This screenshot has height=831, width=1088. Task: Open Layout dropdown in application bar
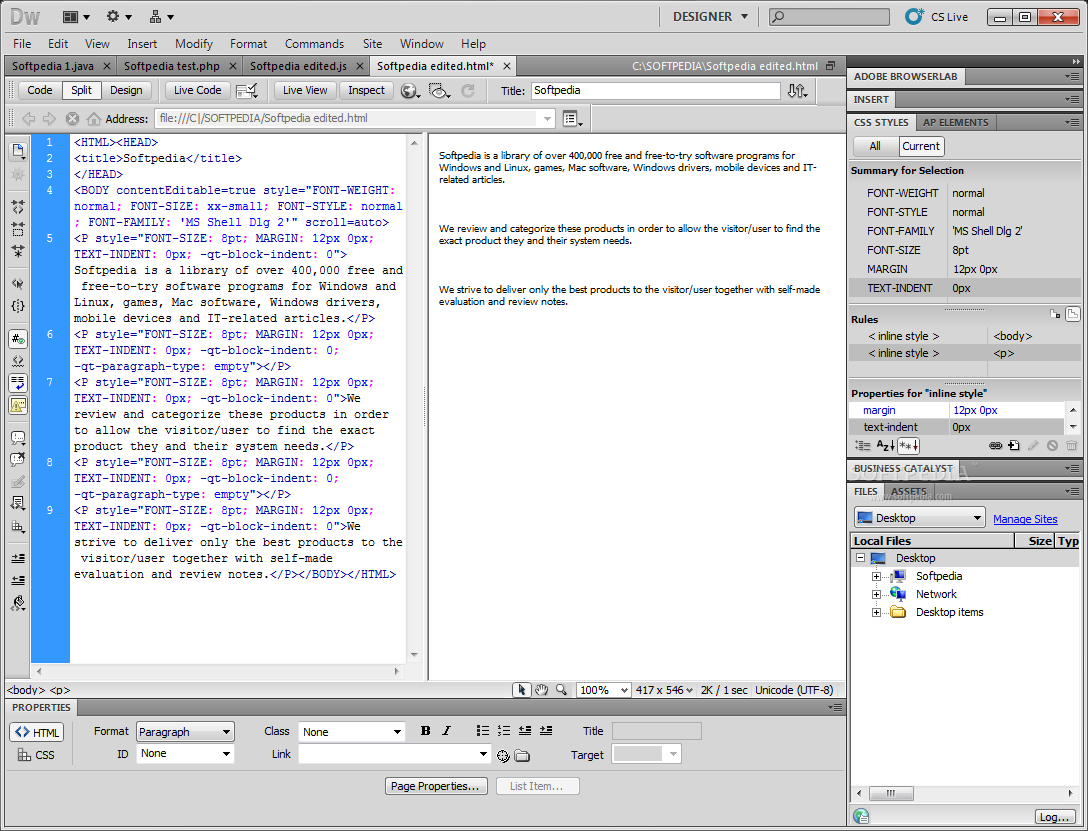tap(76, 17)
